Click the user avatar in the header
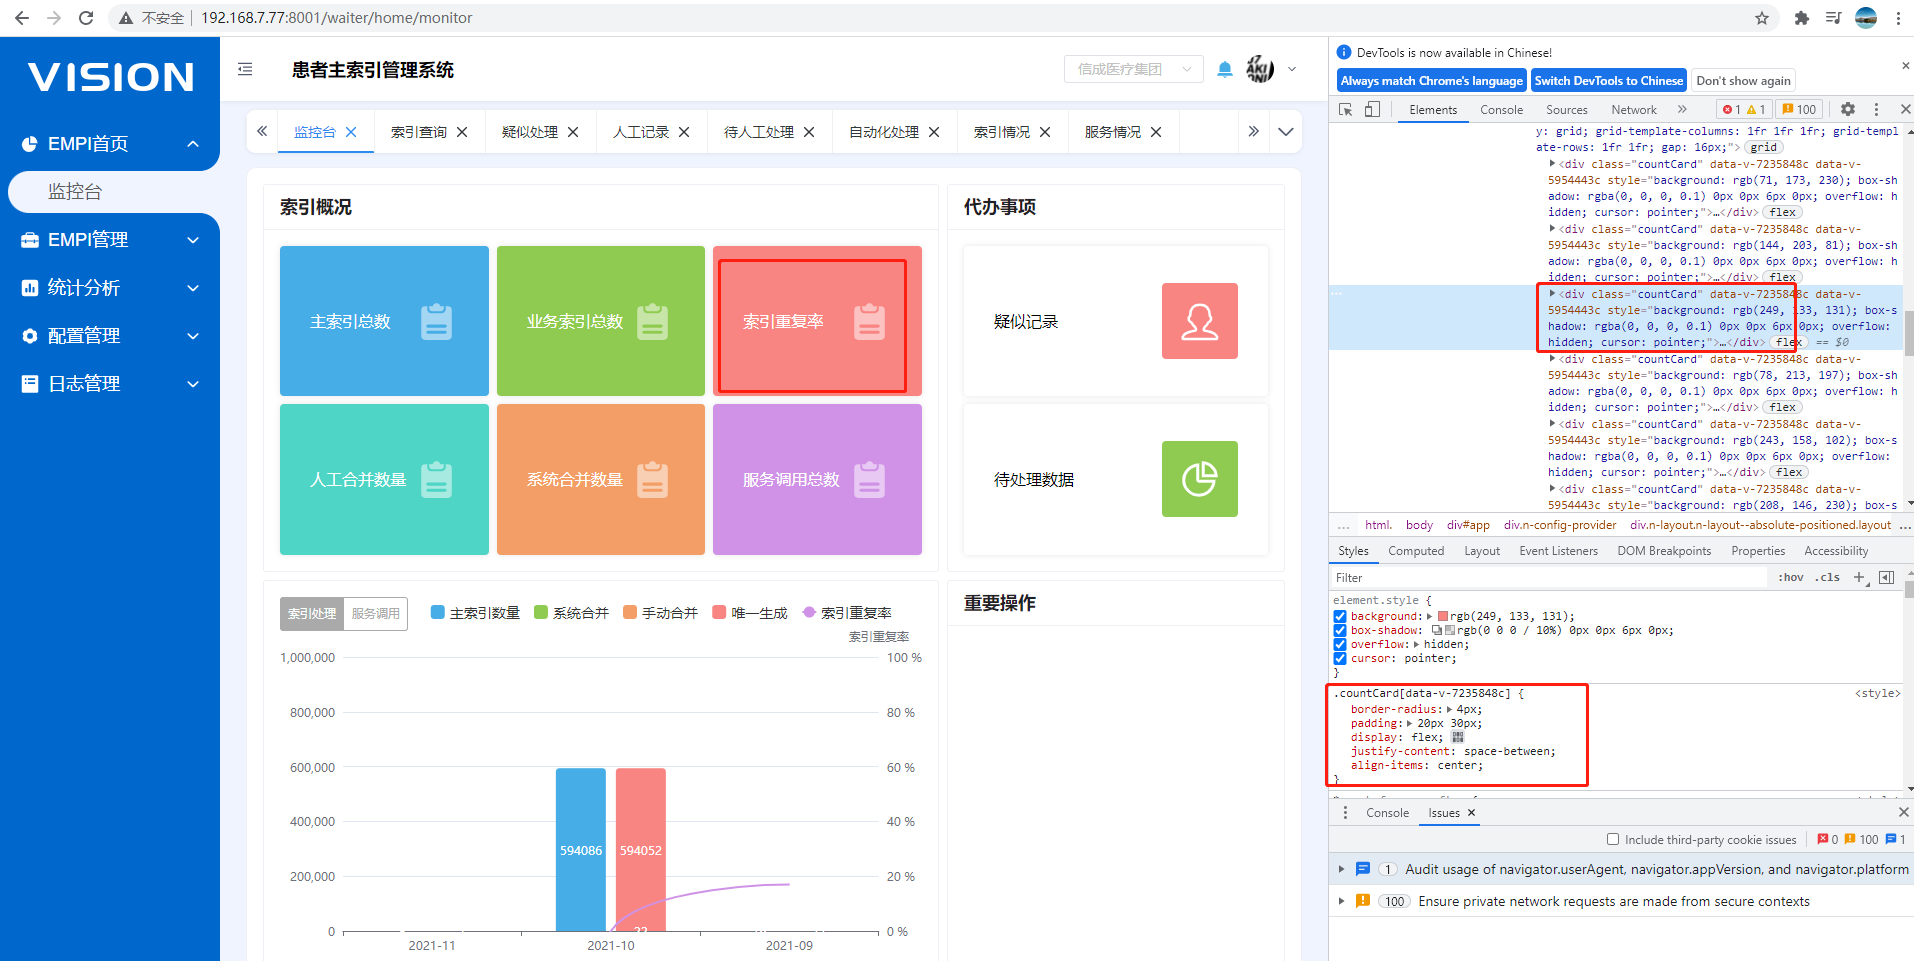Viewport: 1914px width, 961px height. 1260,69
